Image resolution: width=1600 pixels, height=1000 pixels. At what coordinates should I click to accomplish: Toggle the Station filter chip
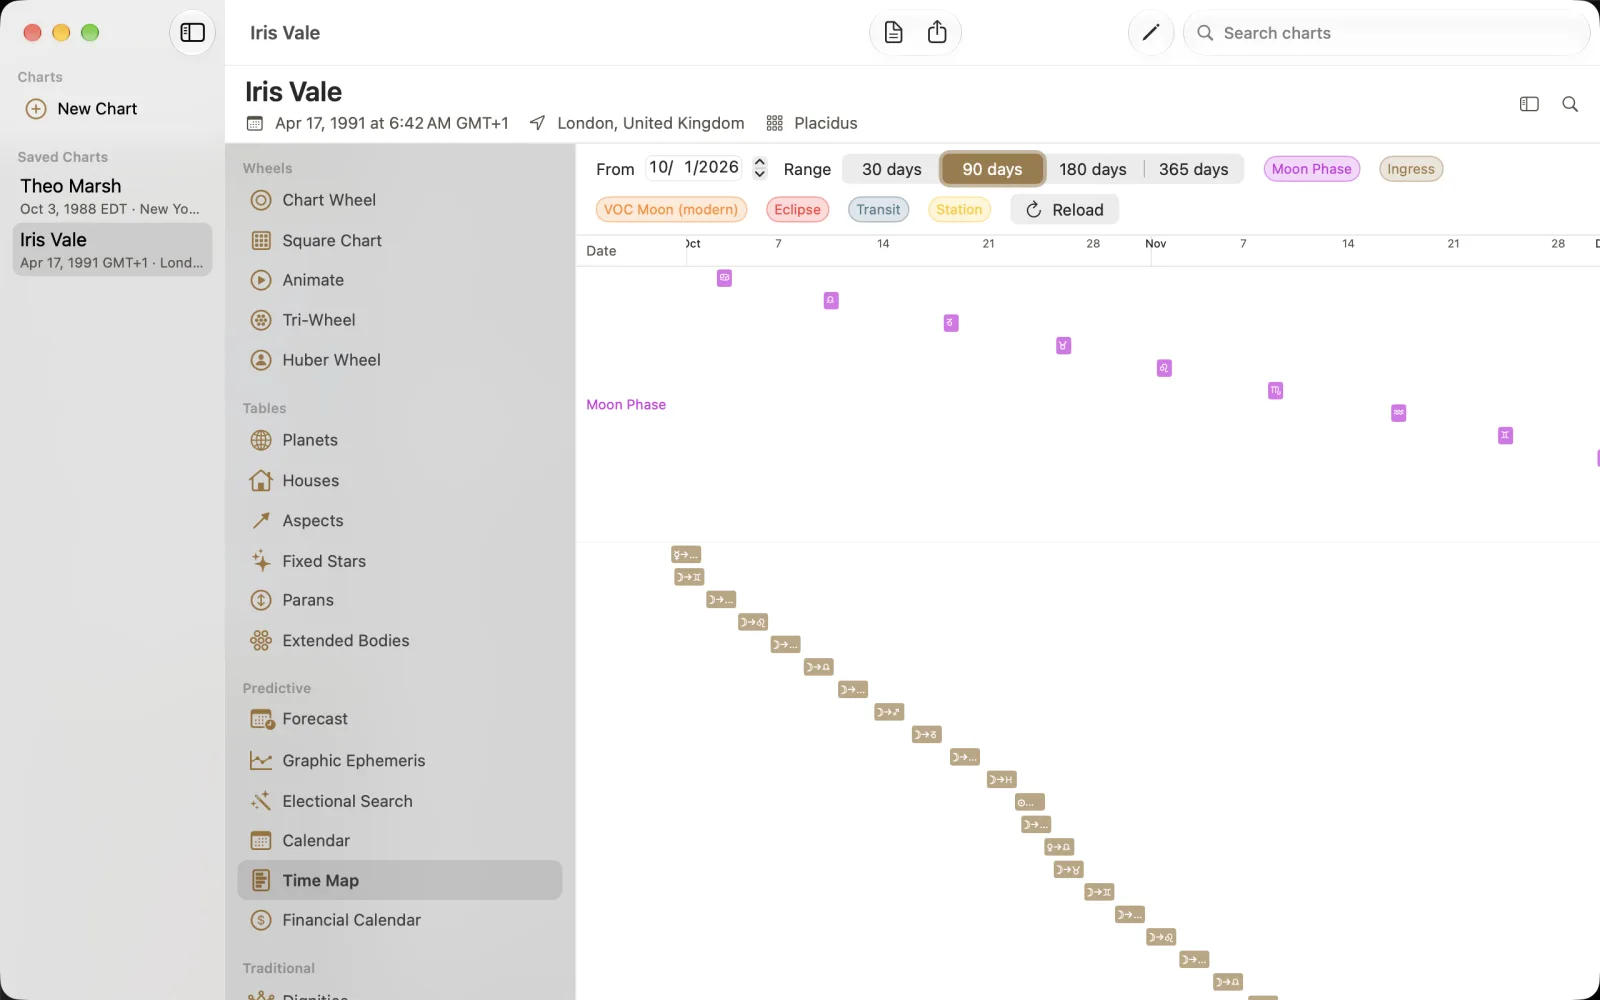(x=959, y=209)
